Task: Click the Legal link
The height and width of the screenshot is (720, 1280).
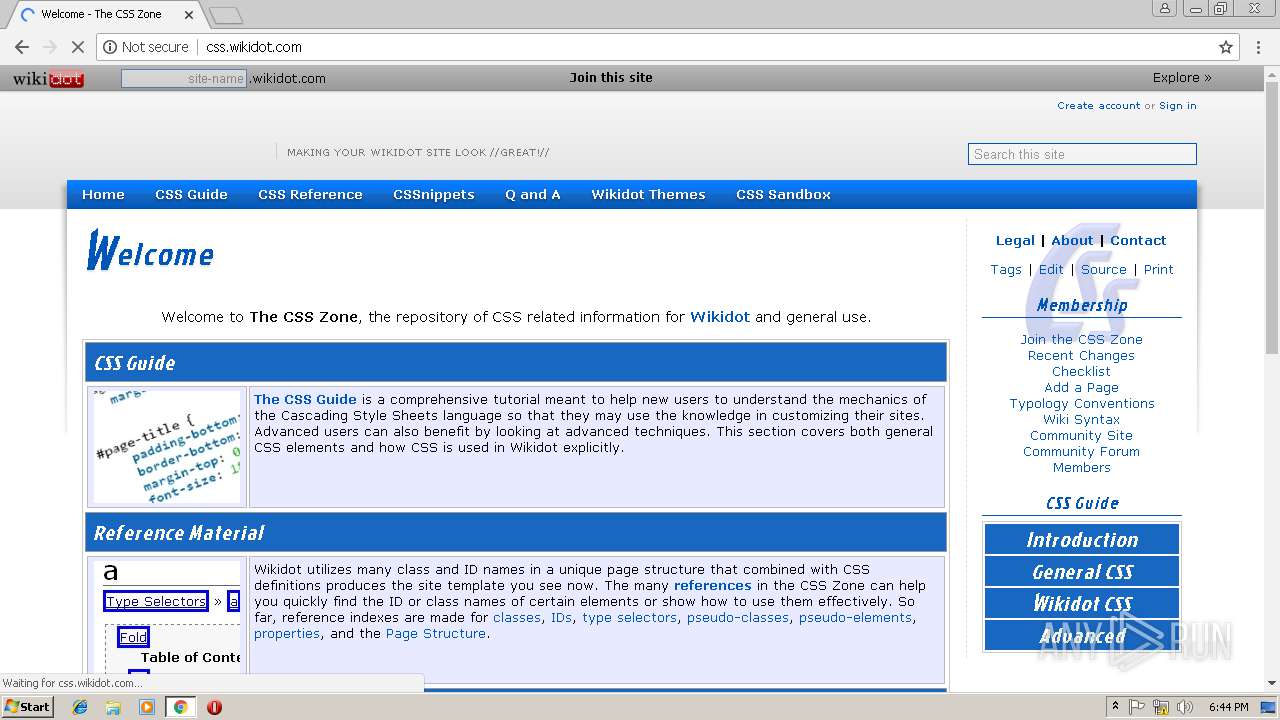Action: point(1015,240)
